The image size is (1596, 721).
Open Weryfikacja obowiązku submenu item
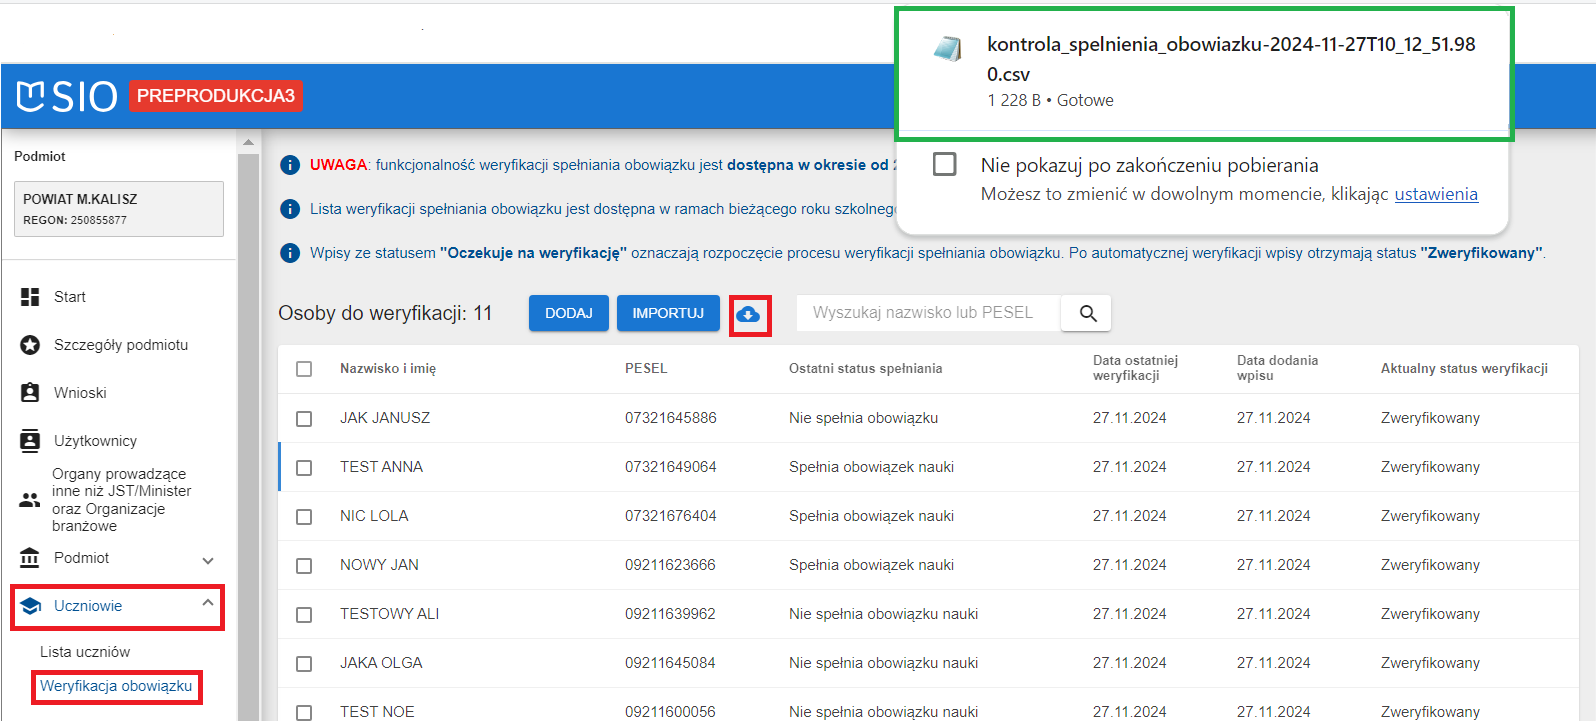(x=116, y=686)
